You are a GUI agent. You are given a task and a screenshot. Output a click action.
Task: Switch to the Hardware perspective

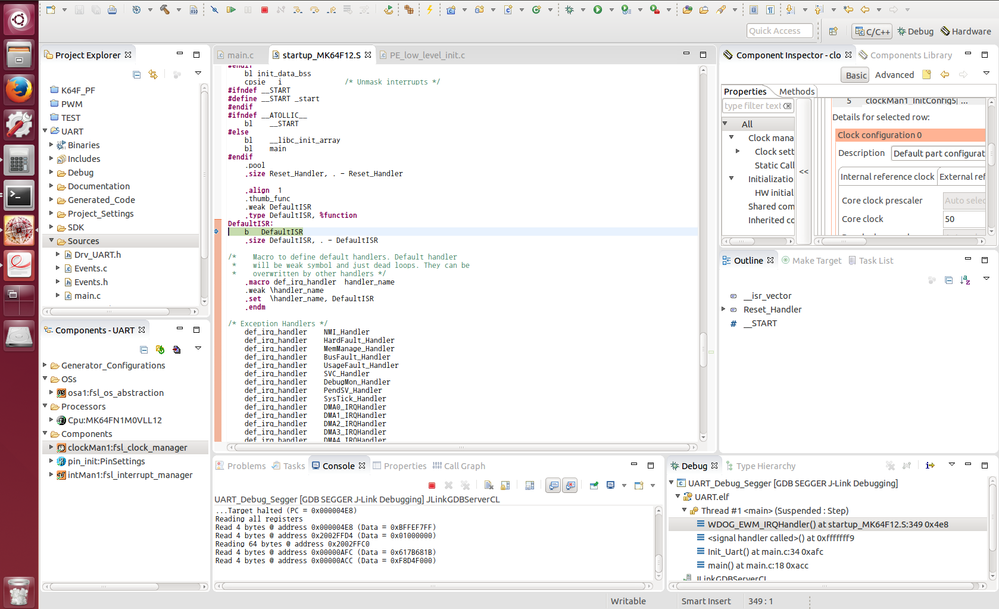(x=964, y=31)
